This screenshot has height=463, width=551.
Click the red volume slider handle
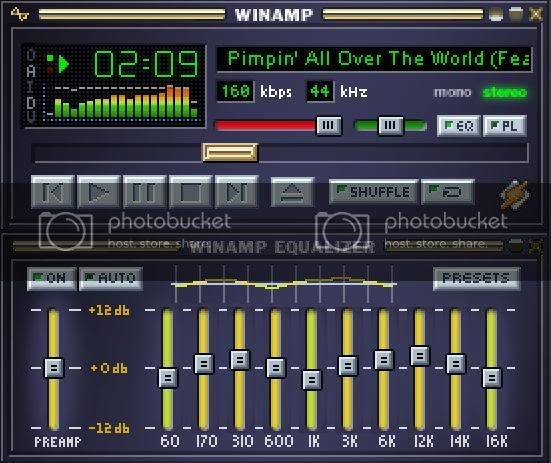[329, 125]
